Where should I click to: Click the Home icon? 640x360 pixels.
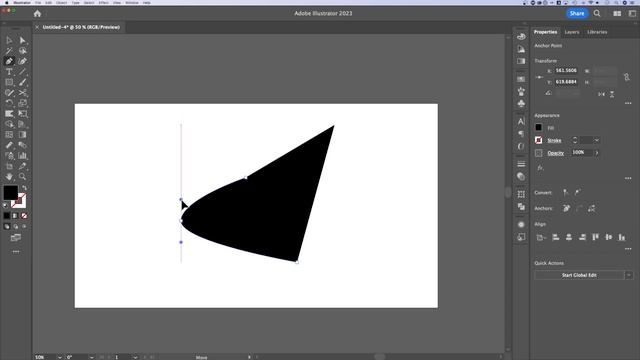[37, 13]
